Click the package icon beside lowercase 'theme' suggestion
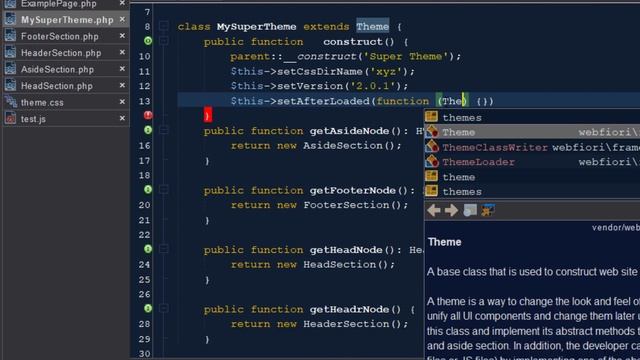The image size is (640, 360). coord(432,176)
